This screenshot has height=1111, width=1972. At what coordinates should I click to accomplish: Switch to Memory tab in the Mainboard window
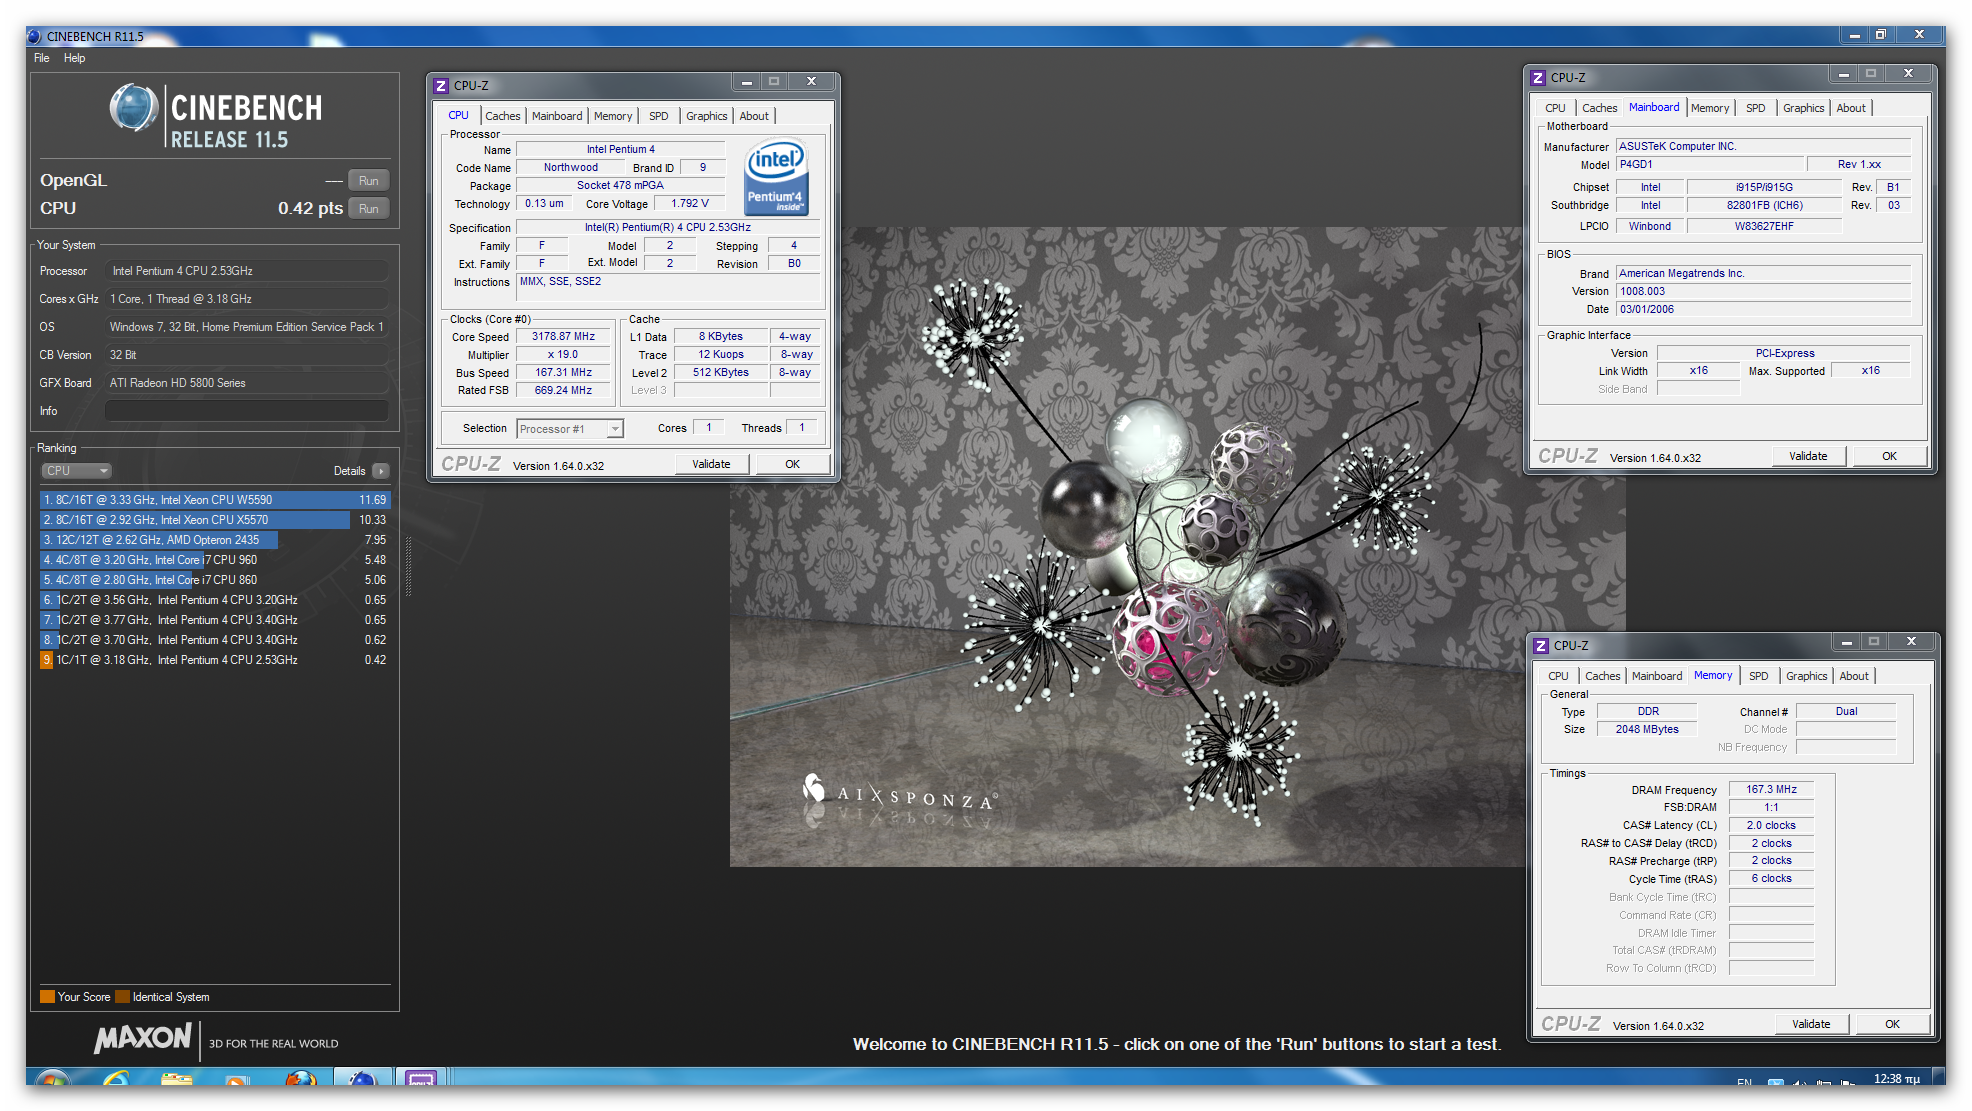1710,108
